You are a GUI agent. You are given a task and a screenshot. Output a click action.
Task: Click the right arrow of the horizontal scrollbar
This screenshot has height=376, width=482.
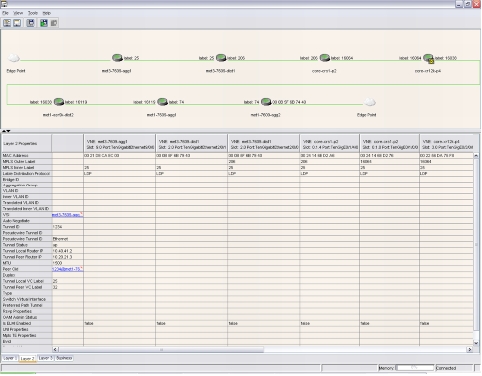470,349
